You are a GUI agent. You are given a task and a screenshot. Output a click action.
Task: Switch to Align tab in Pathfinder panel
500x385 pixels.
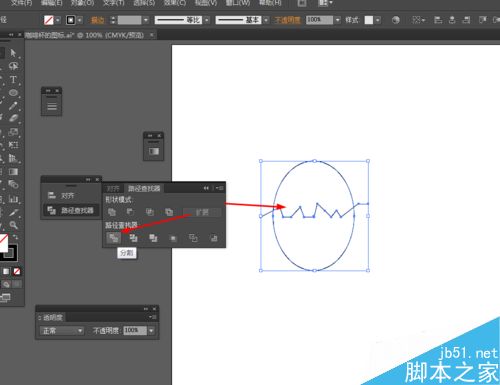pos(113,189)
